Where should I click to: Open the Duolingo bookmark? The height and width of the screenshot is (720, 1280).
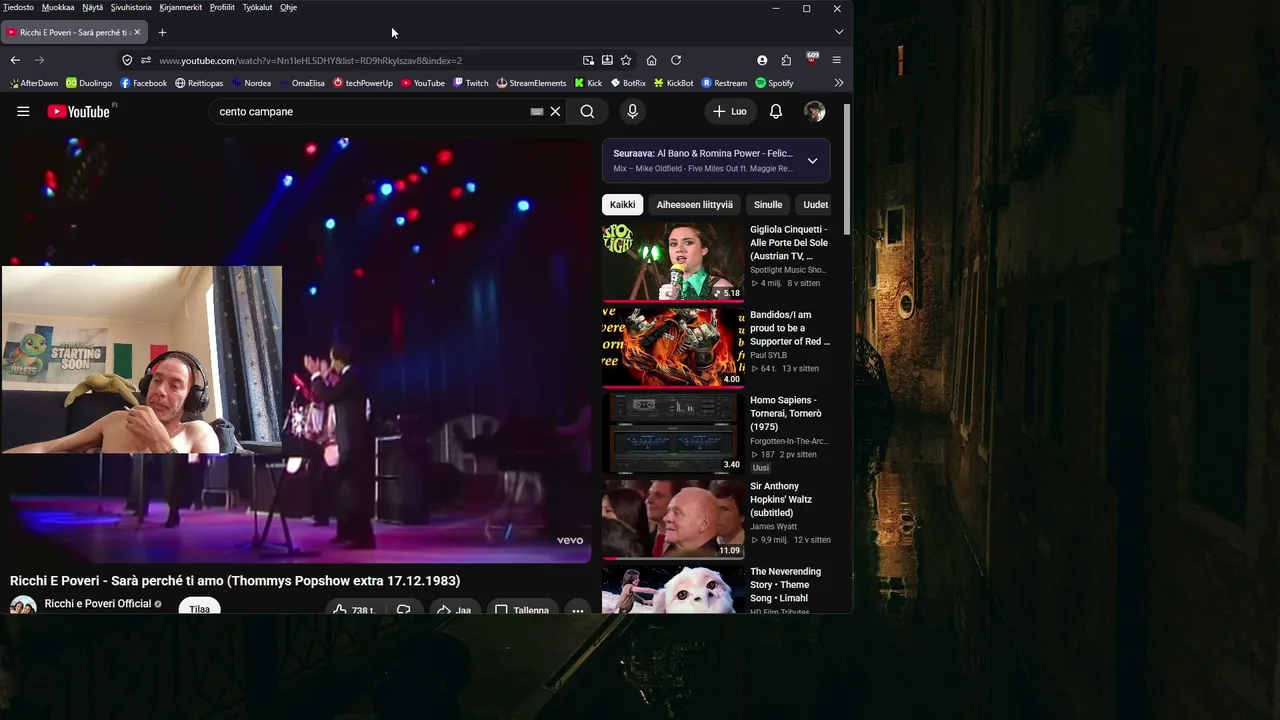89,83
